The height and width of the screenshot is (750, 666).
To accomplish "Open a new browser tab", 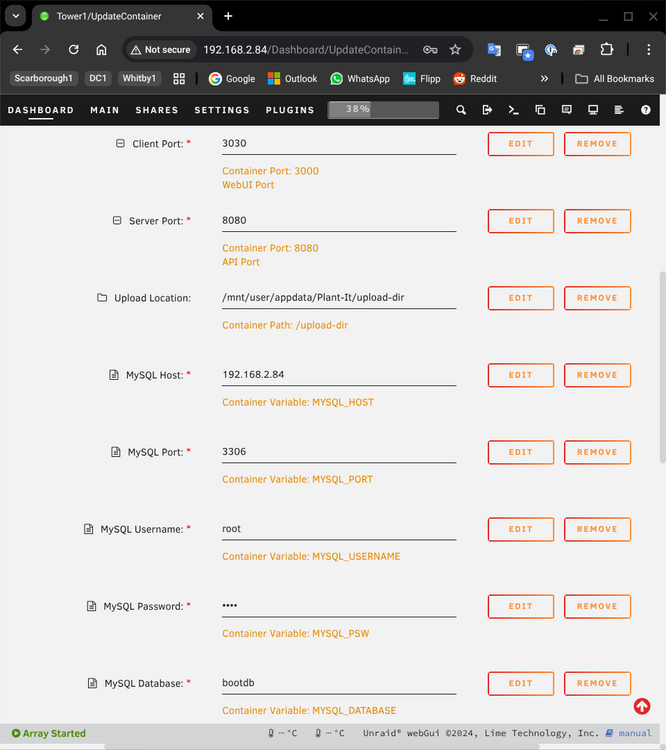I will click(x=228, y=16).
